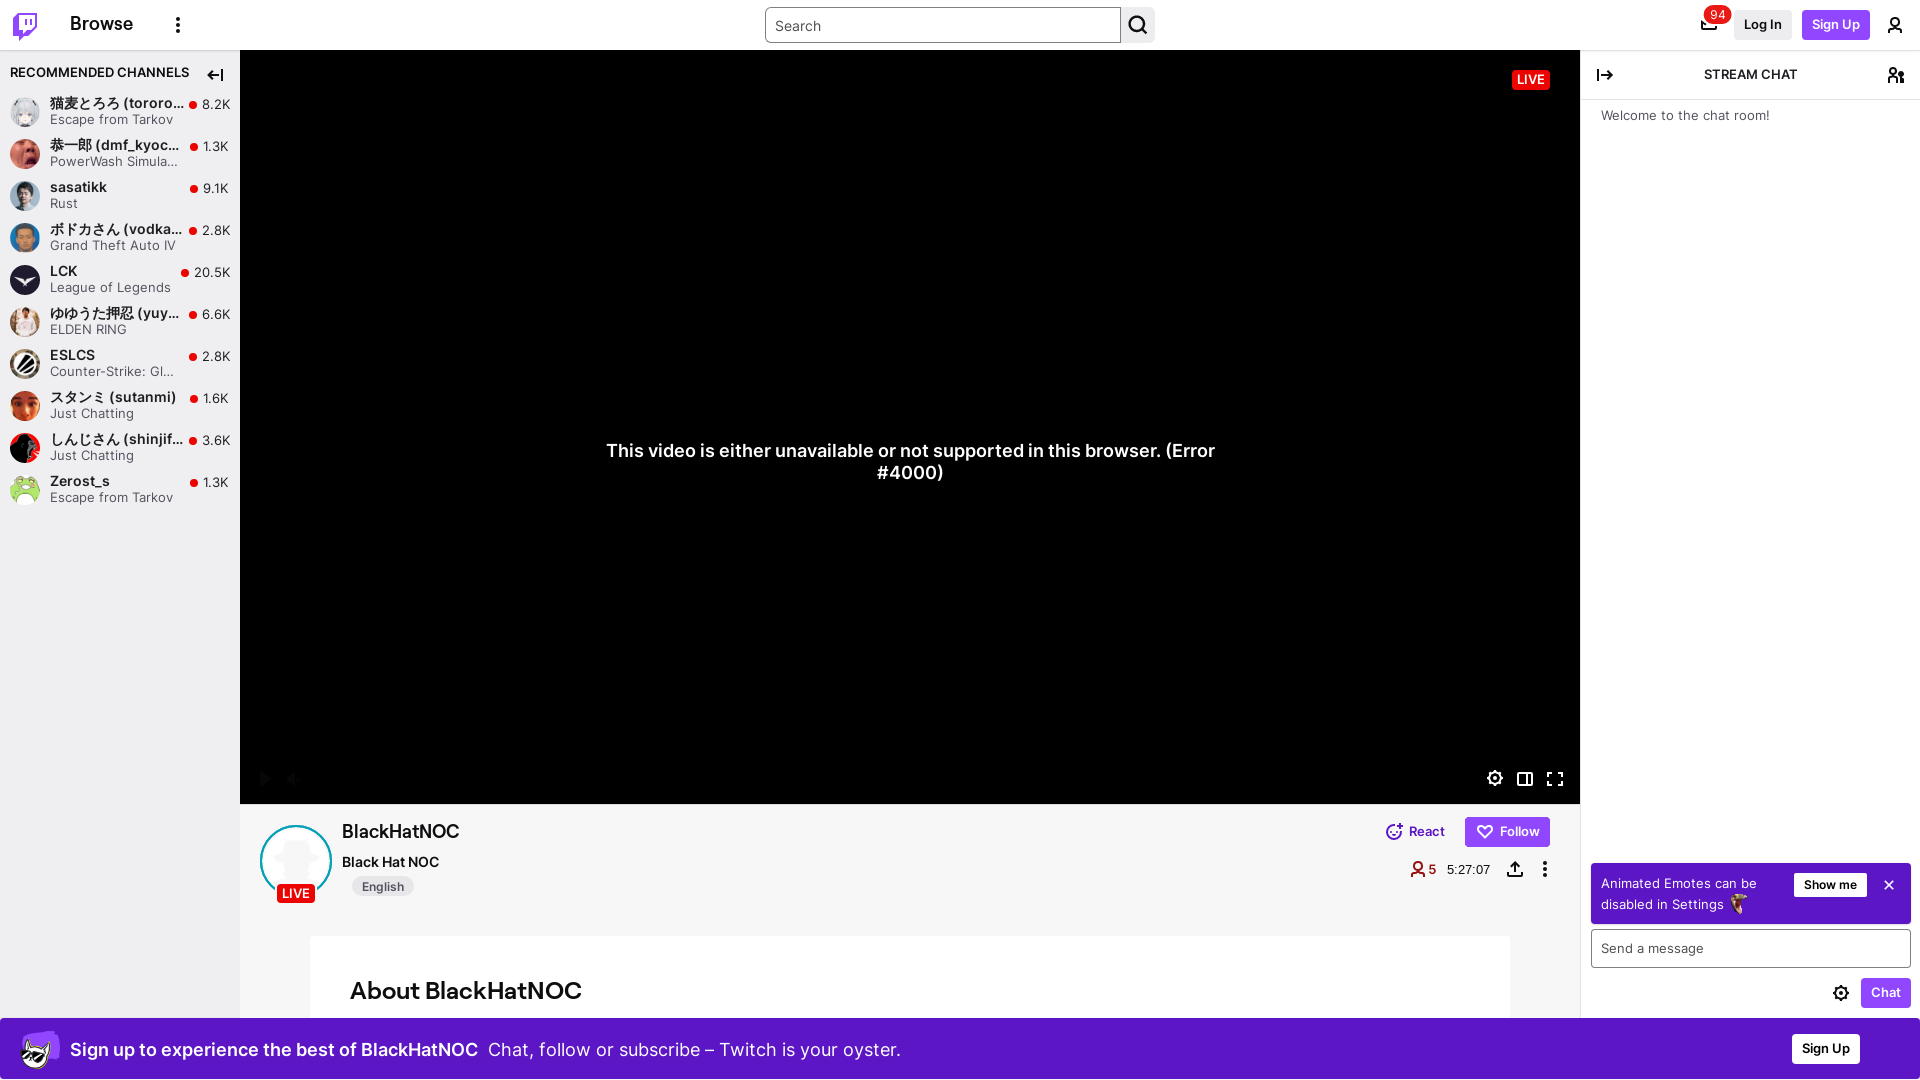This screenshot has height=1080, width=1920.
Task: Enter fullscreen with the player icon
Action: (x=1555, y=778)
